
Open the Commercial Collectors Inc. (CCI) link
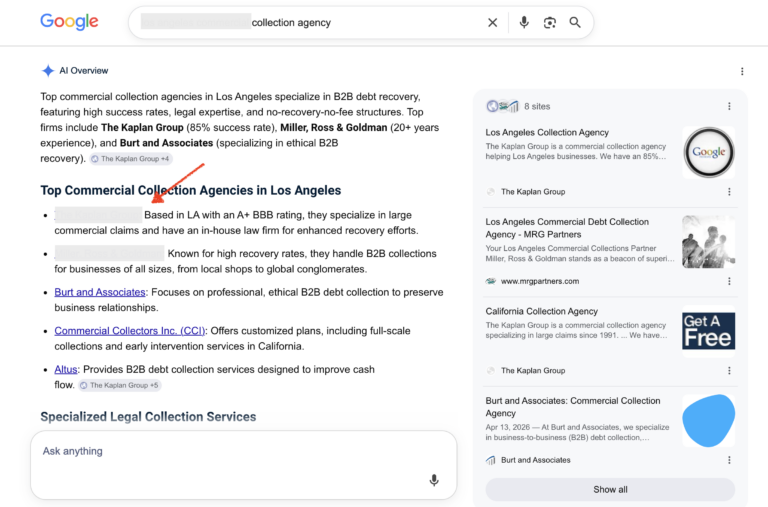point(130,331)
